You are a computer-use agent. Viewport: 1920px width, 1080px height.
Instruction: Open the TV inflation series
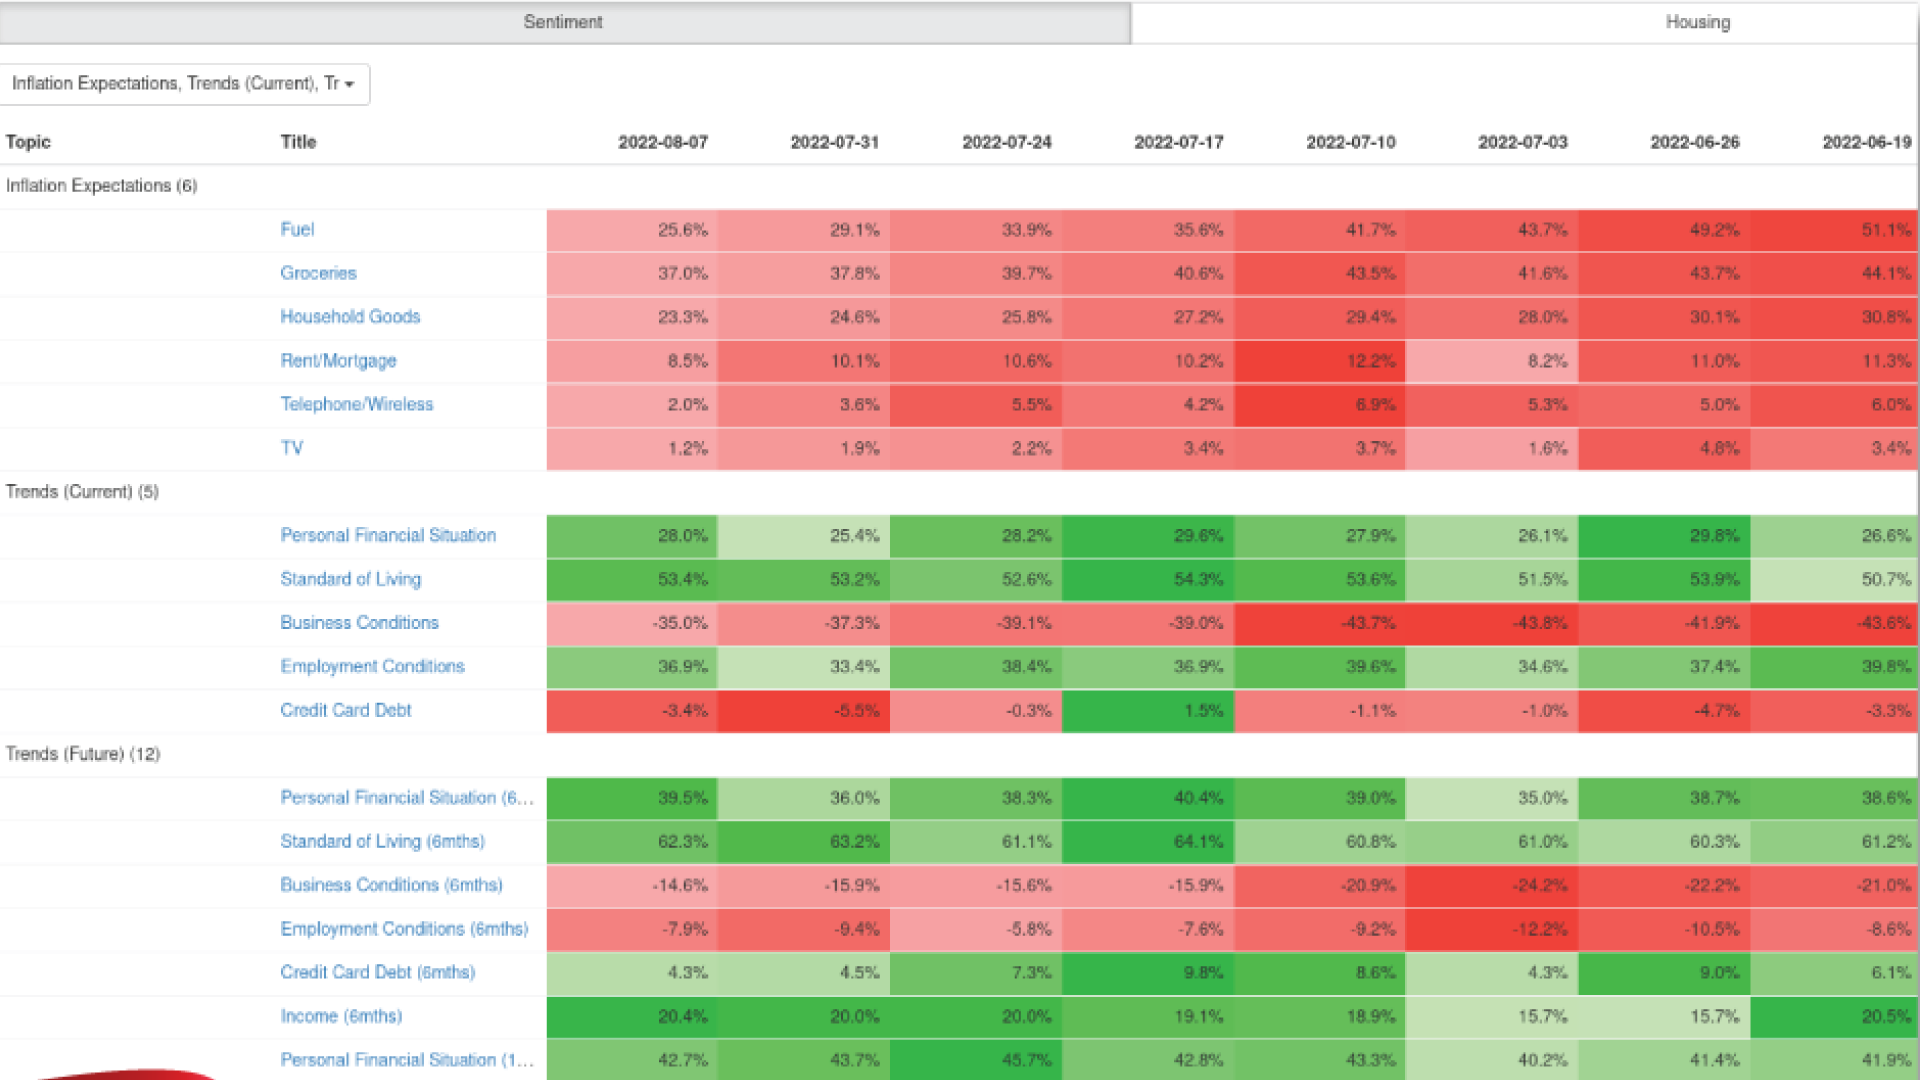(x=292, y=448)
